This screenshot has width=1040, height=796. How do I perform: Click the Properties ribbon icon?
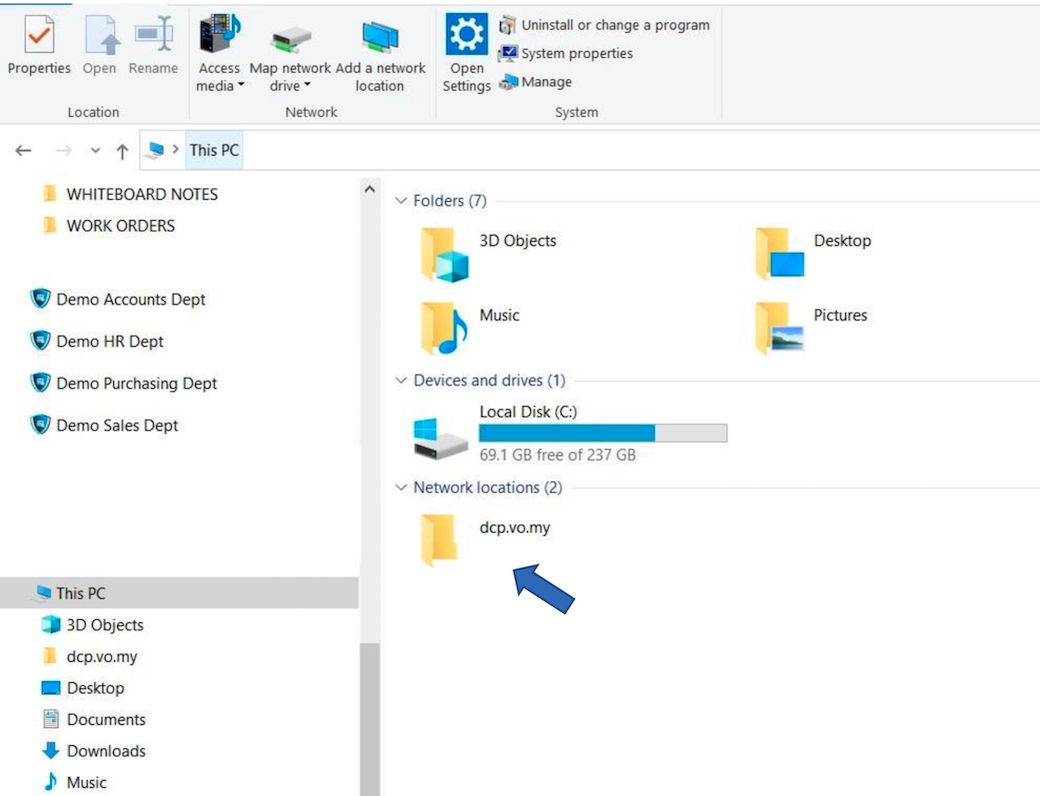tap(39, 36)
